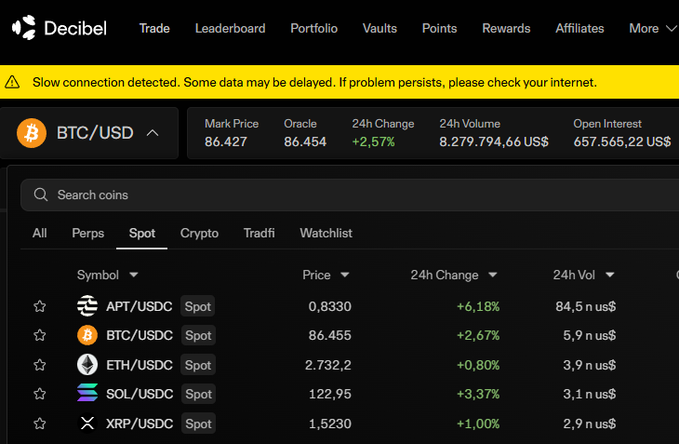The image size is (679, 444).
Task: Click the +3,37% change for SOL
Action: pos(478,394)
